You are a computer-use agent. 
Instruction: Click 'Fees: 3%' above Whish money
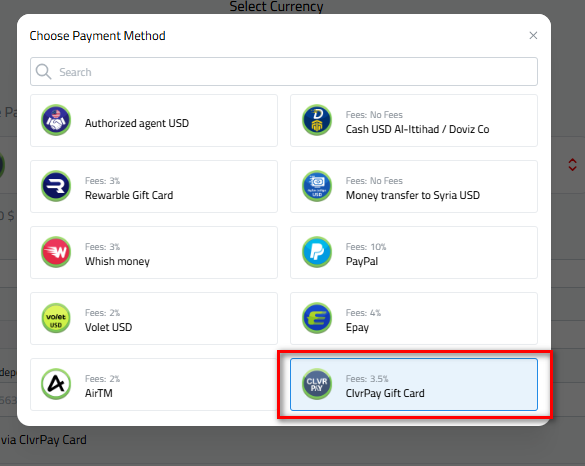[x=102, y=247]
